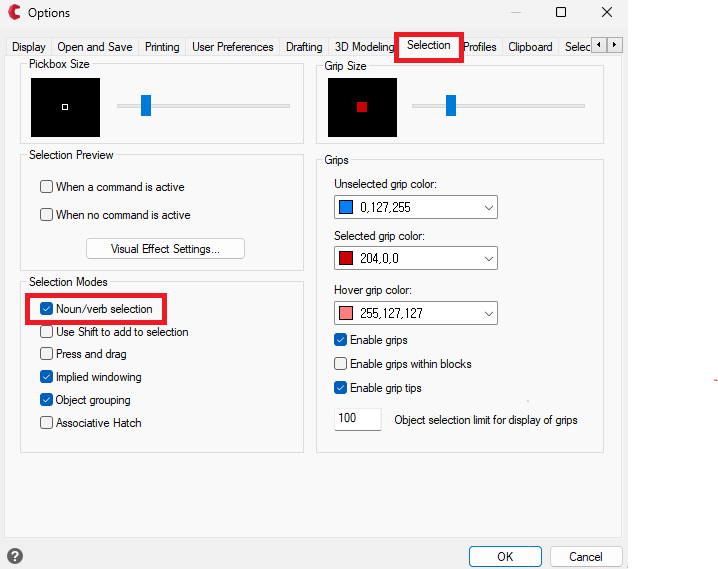This screenshot has width=718, height=569.
Task: Enable Associative Hatch checkbox
Action: click(47, 423)
